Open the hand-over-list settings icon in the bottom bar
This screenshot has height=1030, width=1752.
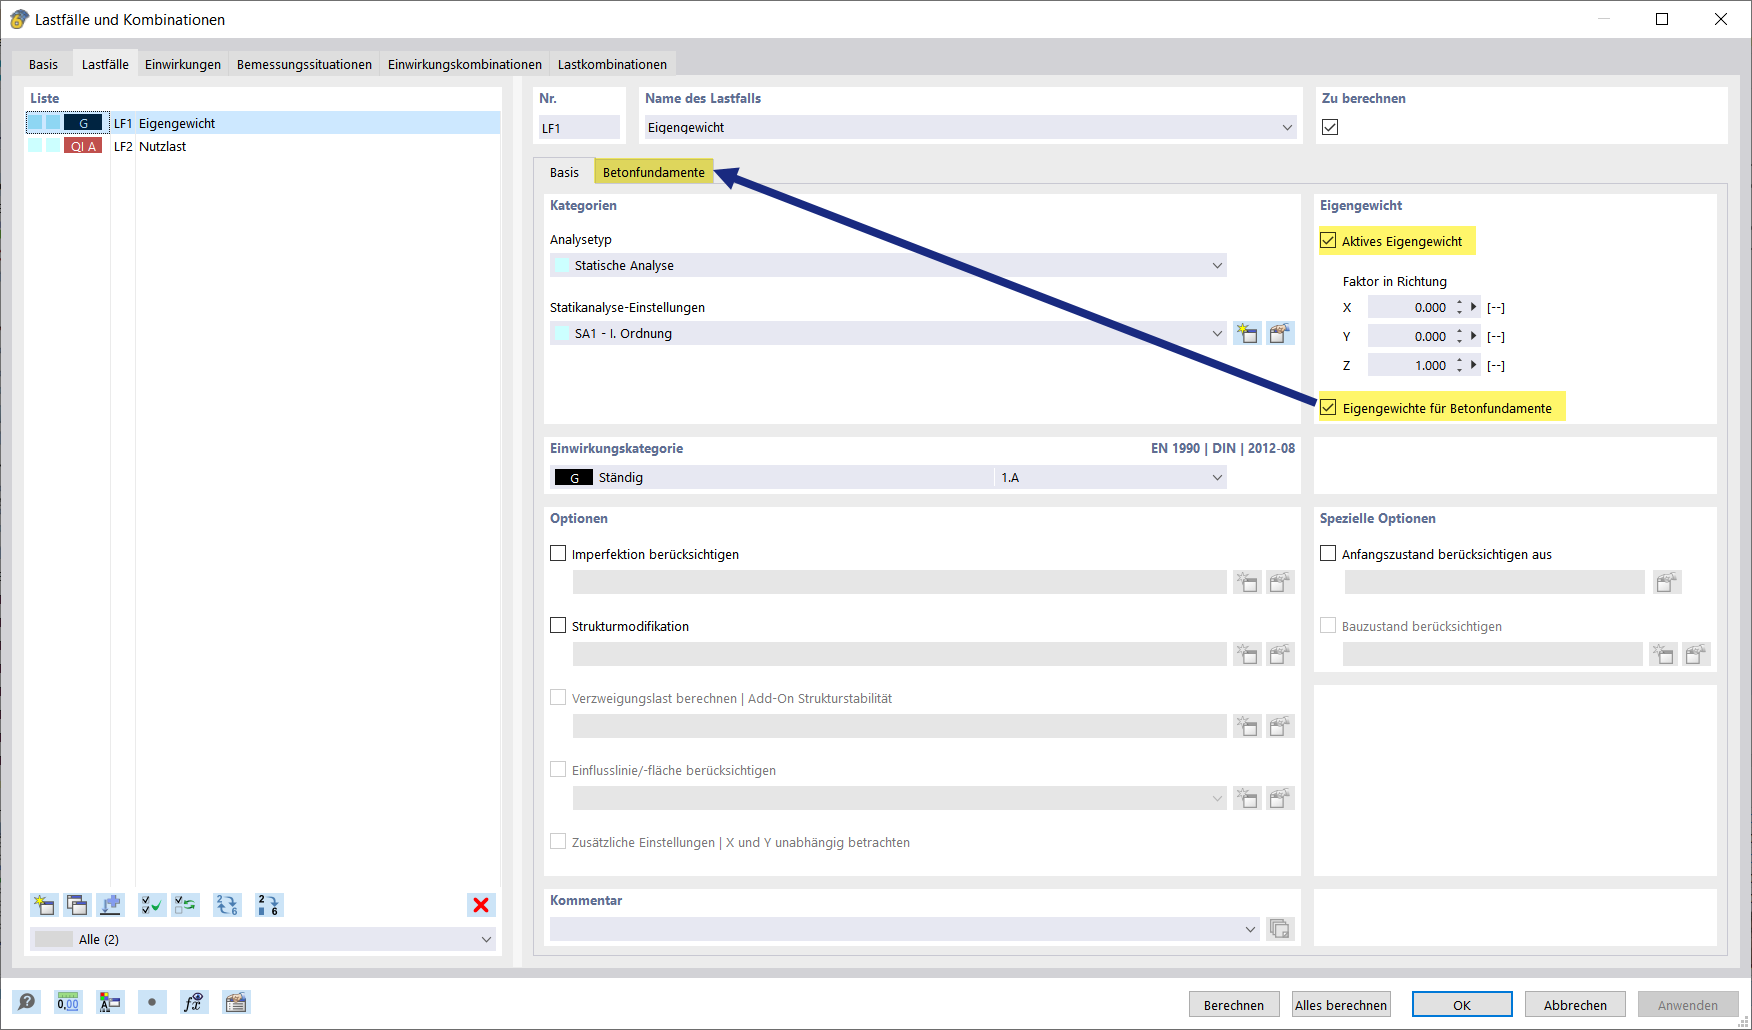click(236, 1002)
